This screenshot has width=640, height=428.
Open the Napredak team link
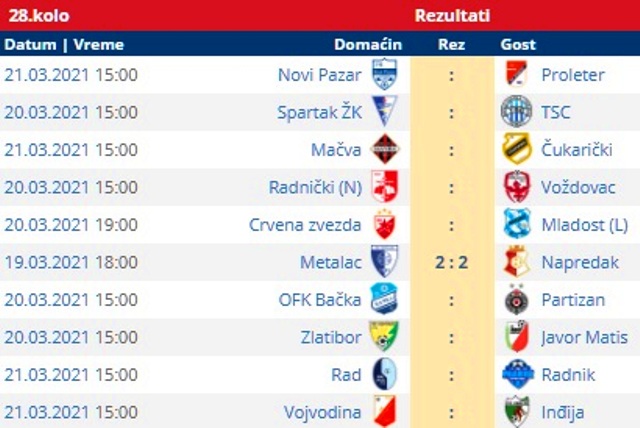pos(580,262)
